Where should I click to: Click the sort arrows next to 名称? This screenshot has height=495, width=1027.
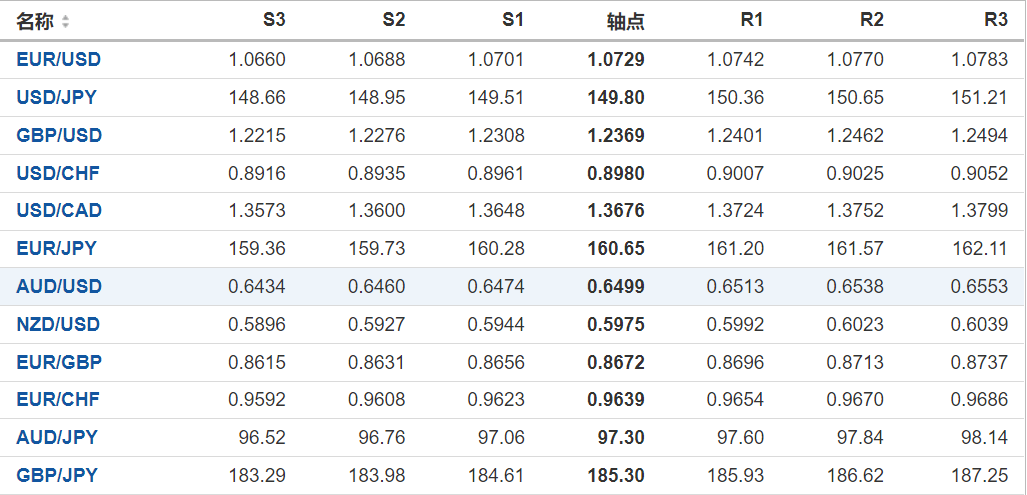tap(66, 21)
